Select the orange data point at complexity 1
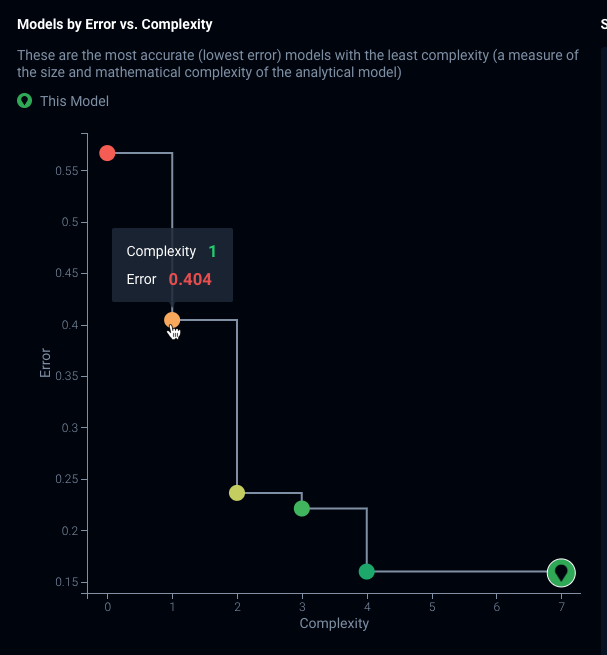 (x=172, y=320)
